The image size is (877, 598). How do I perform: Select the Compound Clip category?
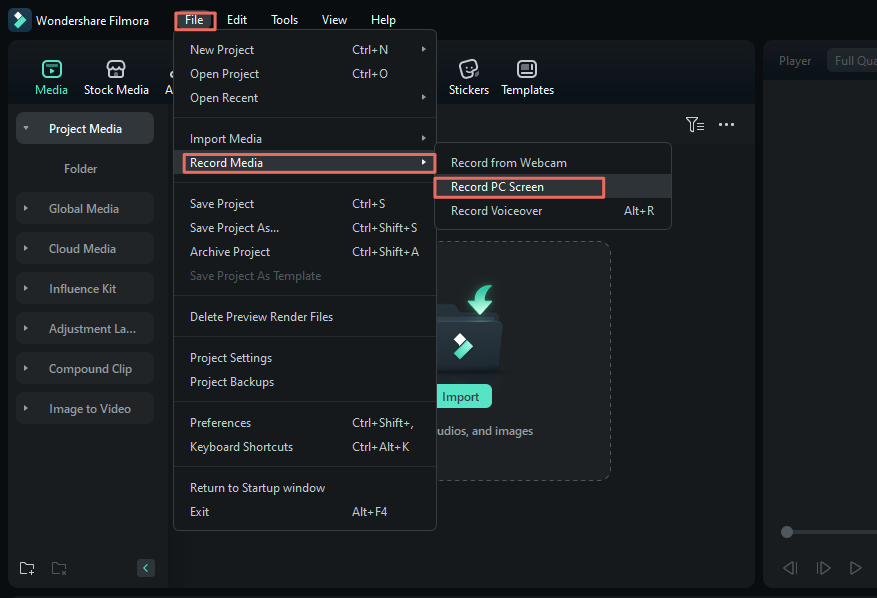85,368
